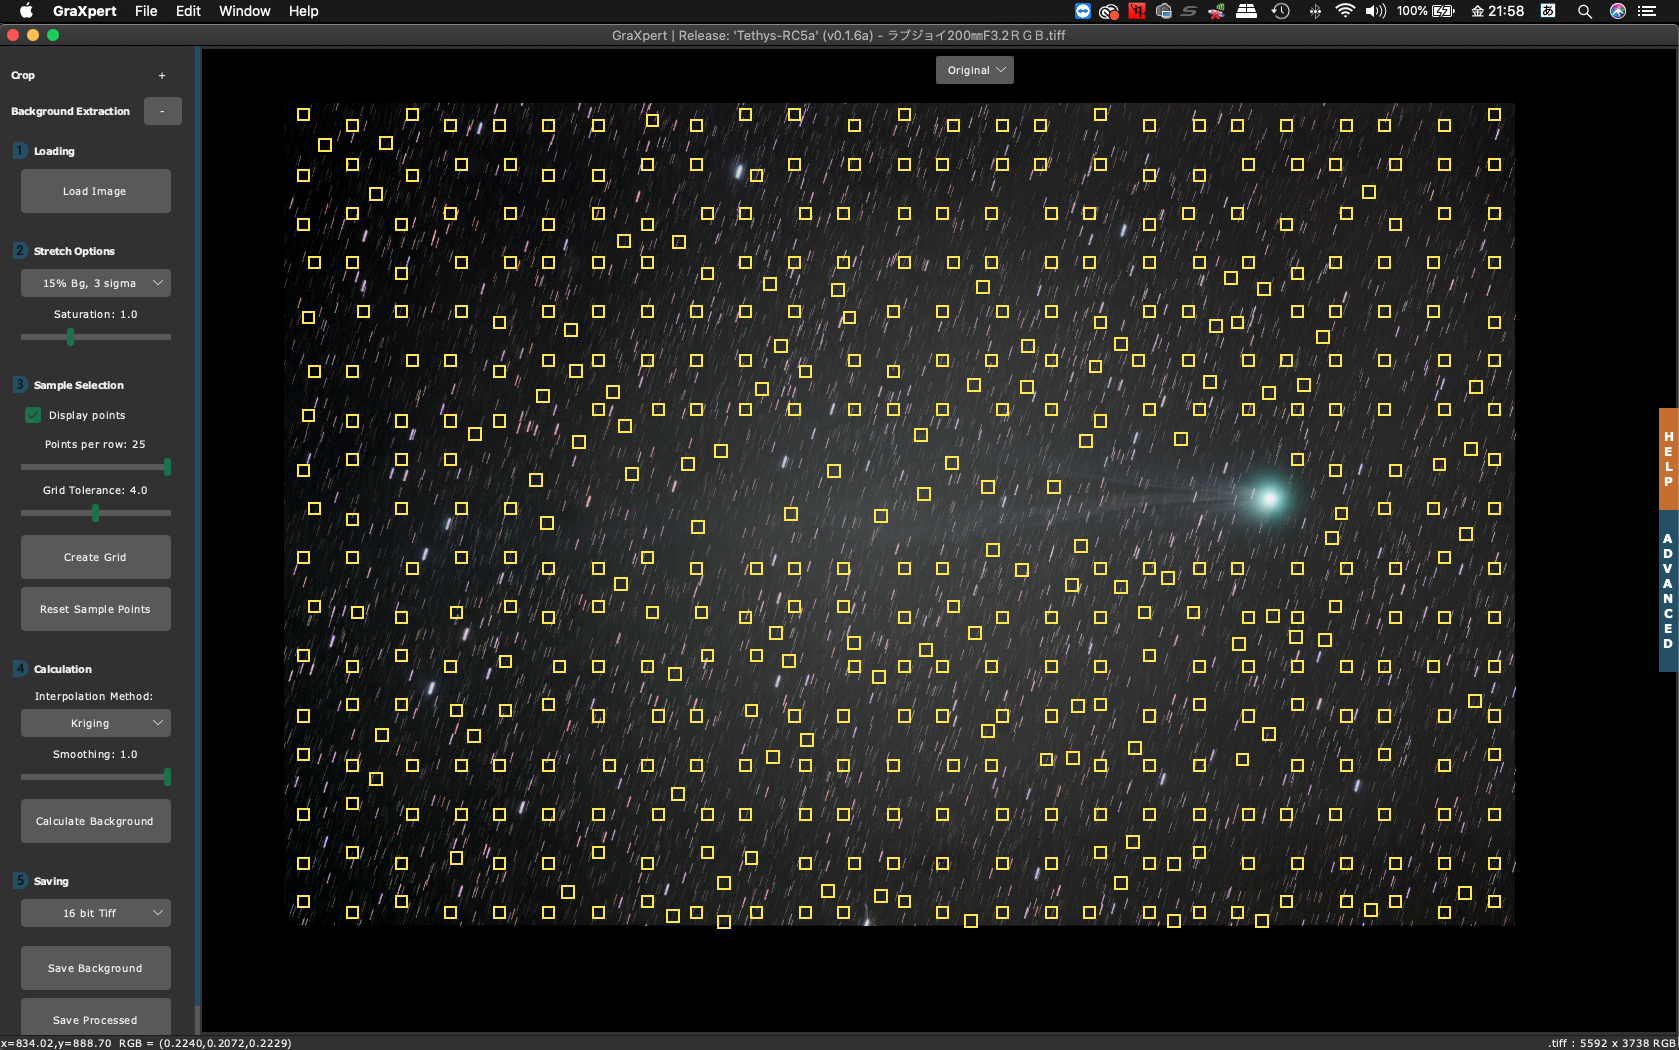Open the File menu

(x=146, y=11)
